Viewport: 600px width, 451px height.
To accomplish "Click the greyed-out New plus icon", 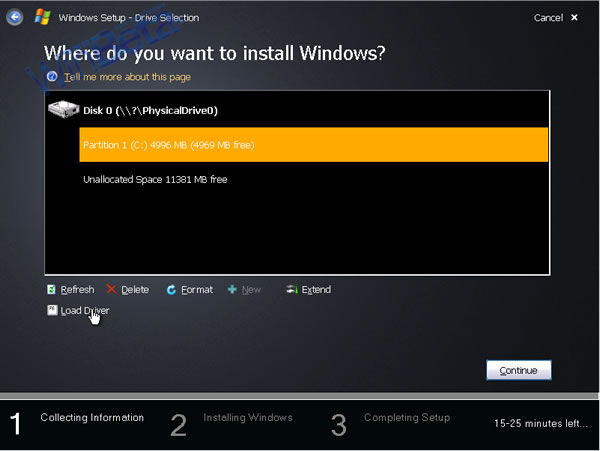I will [x=232, y=290].
